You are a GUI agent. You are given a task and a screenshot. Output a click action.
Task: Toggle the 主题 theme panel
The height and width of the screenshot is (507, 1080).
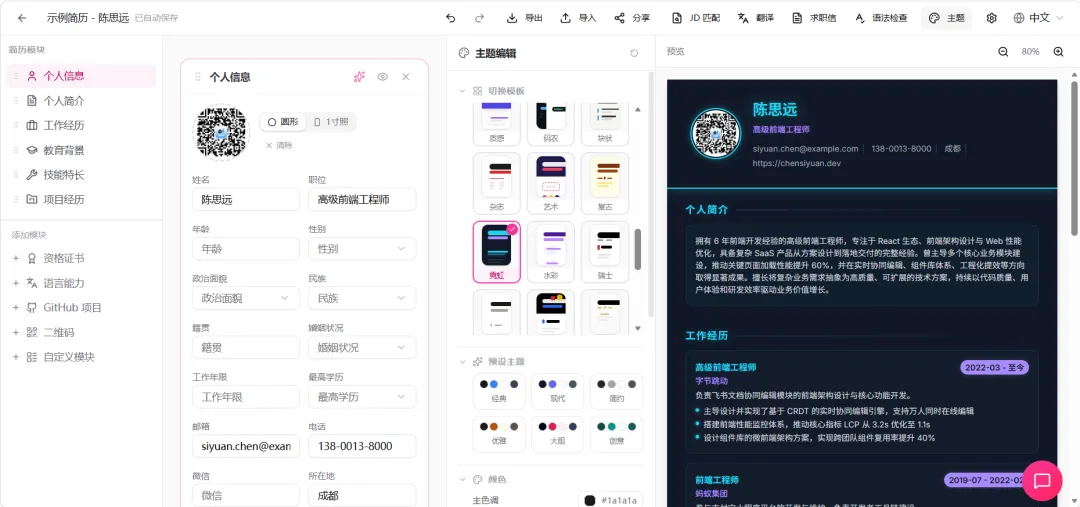(946, 18)
